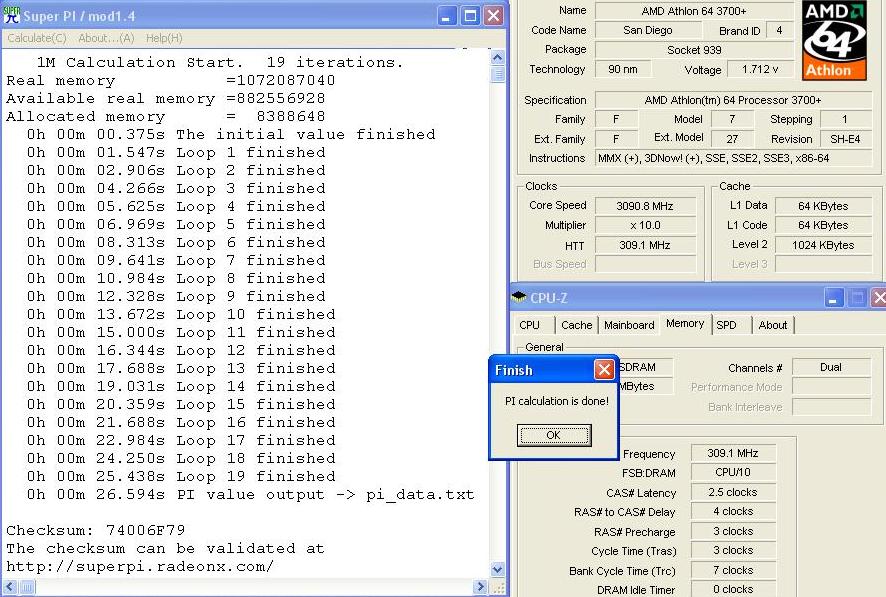Image resolution: width=886 pixels, height=597 pixels.
Task: Click the Specification field Athlon(tm) 64 Processor
Action: point(733,100)
